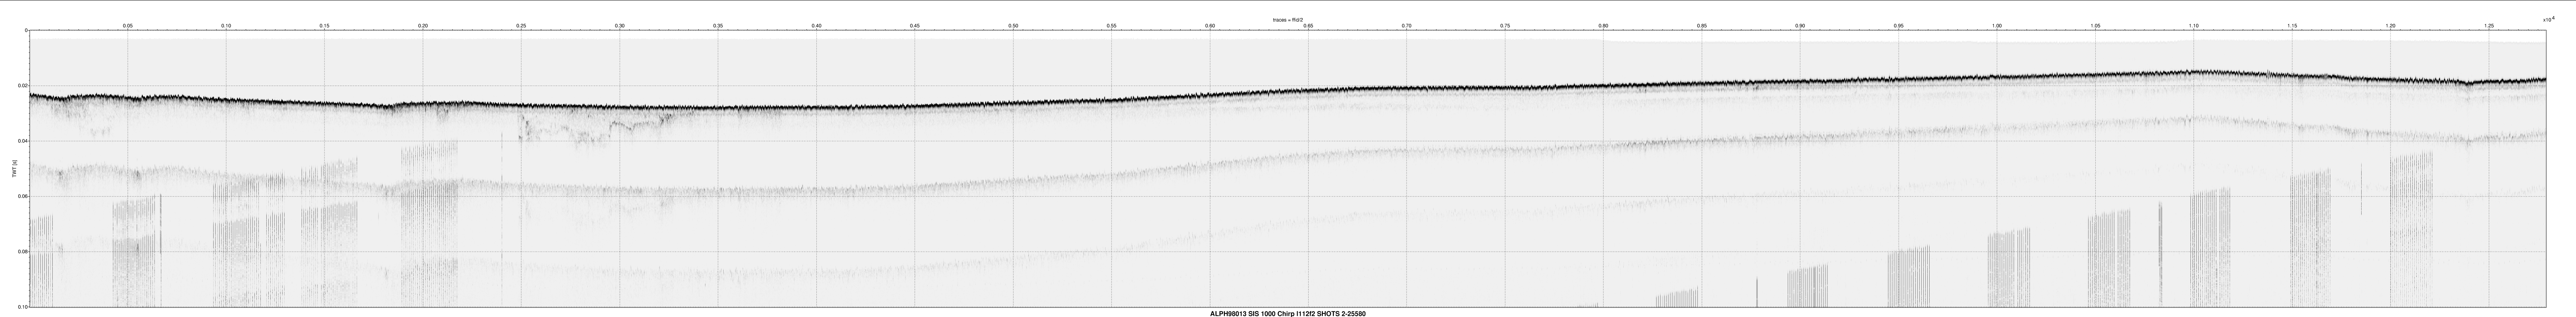Image resolution: width=2576 pixels, height=317 pixels.
Task: Click the 0.60 tick label on top axis
Action: tap(1210, 25)
